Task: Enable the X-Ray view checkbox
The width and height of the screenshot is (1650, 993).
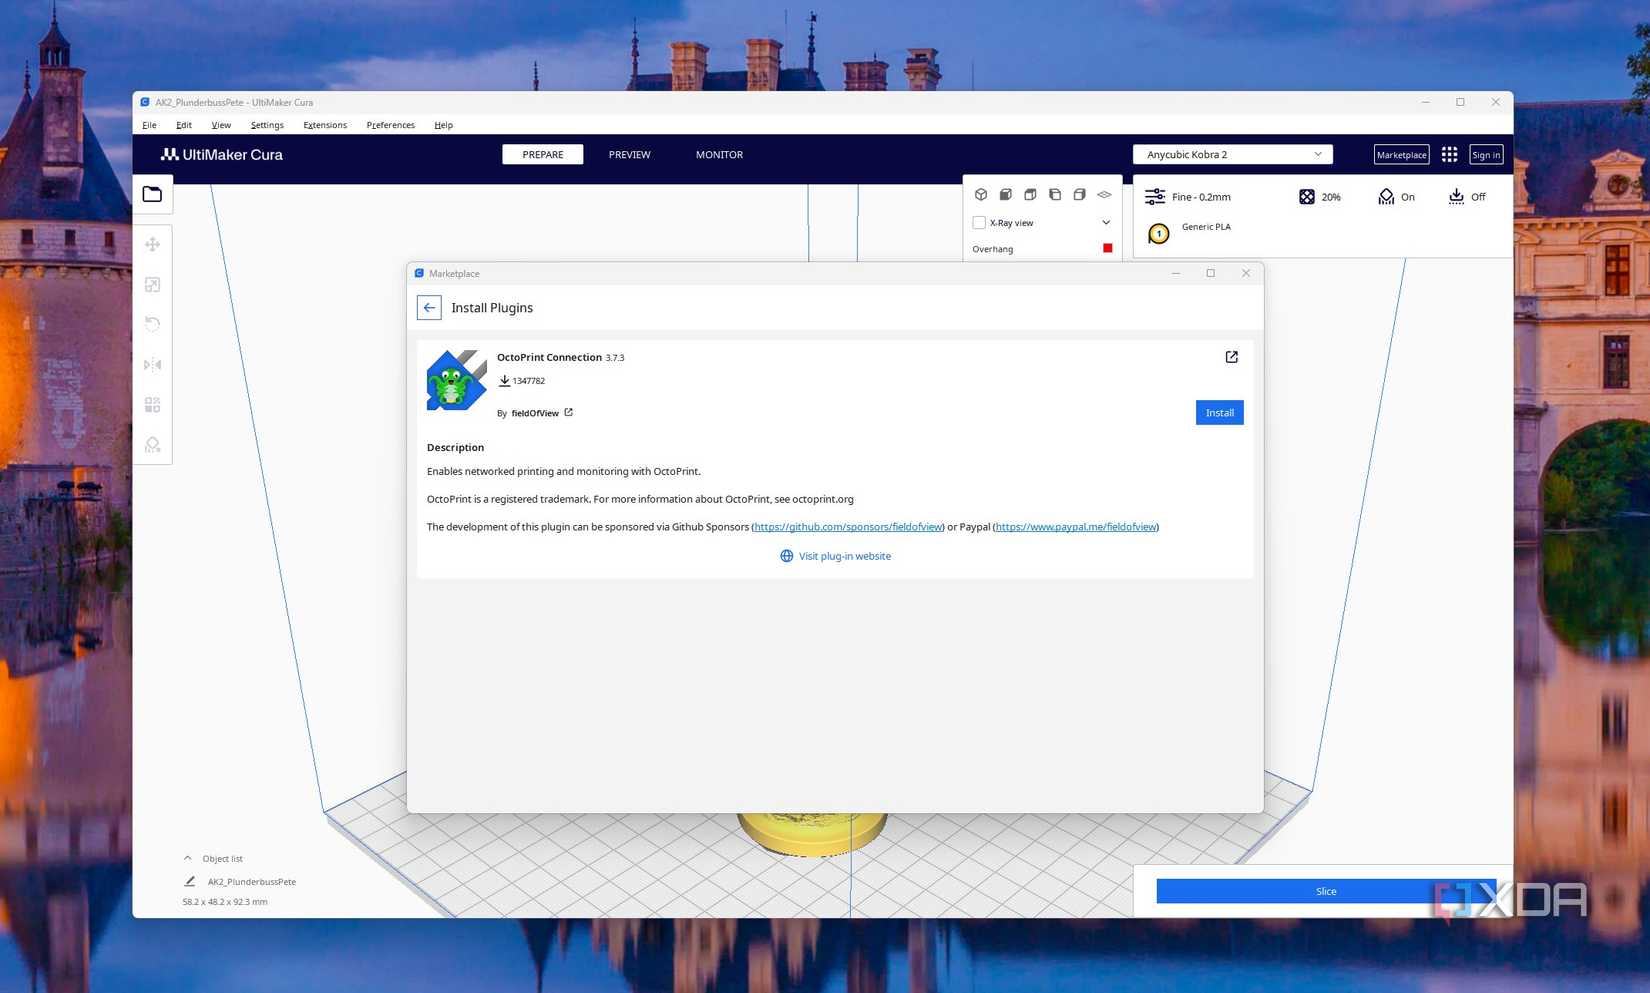Action: 979,222
